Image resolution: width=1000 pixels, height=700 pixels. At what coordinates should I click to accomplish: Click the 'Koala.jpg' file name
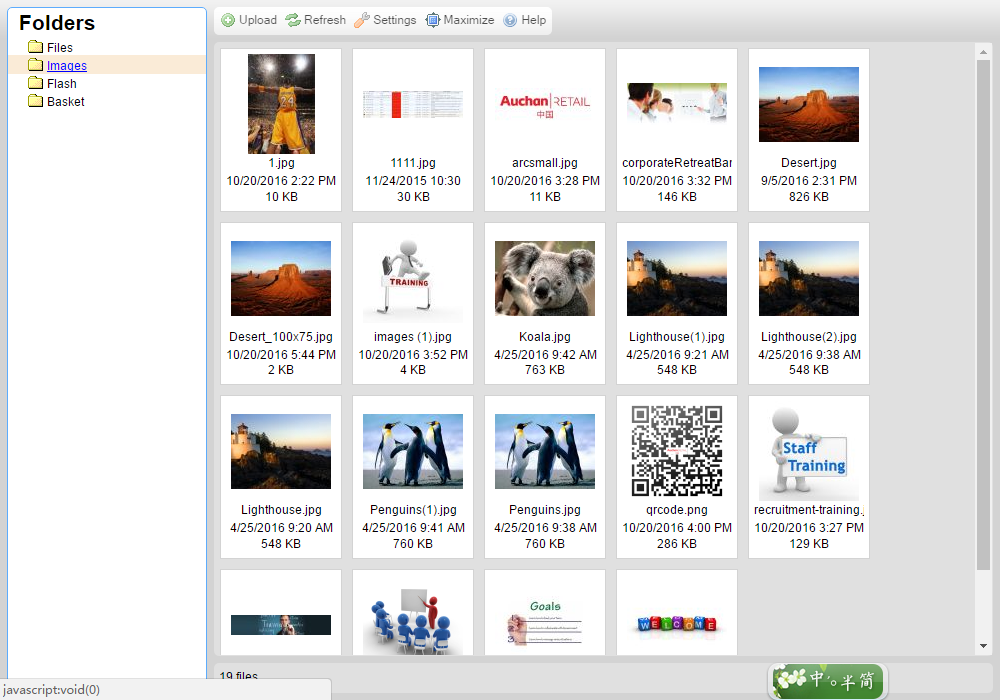pos(545,337)
